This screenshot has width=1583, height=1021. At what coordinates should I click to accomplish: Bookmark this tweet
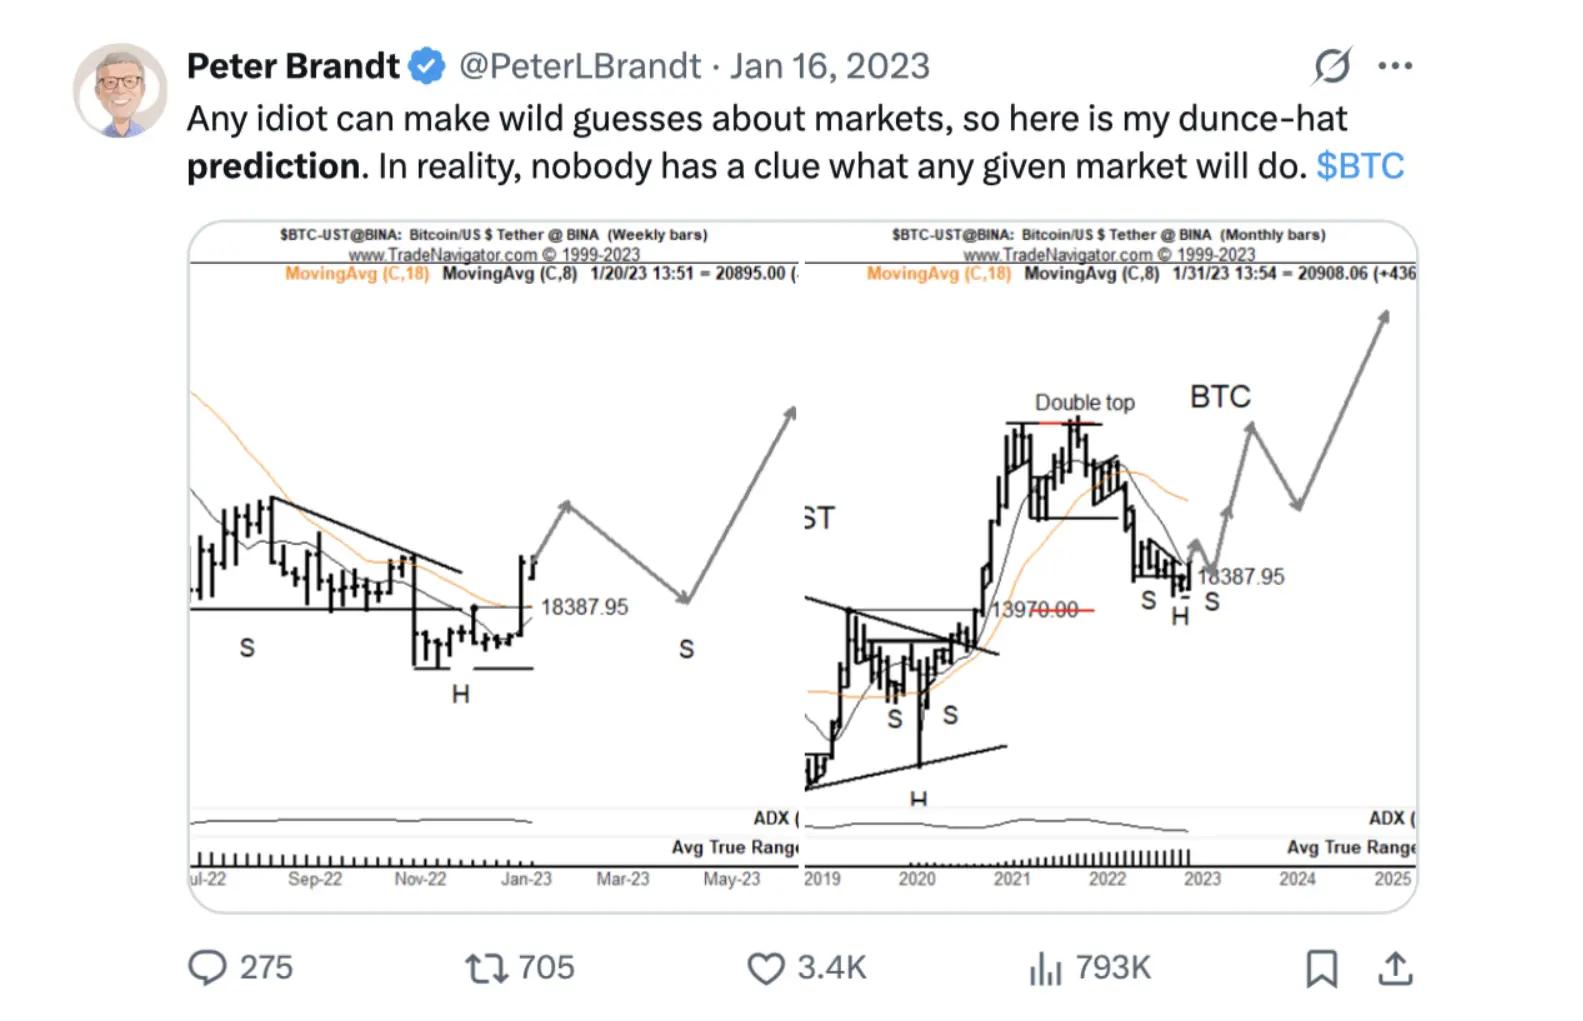1321,968
